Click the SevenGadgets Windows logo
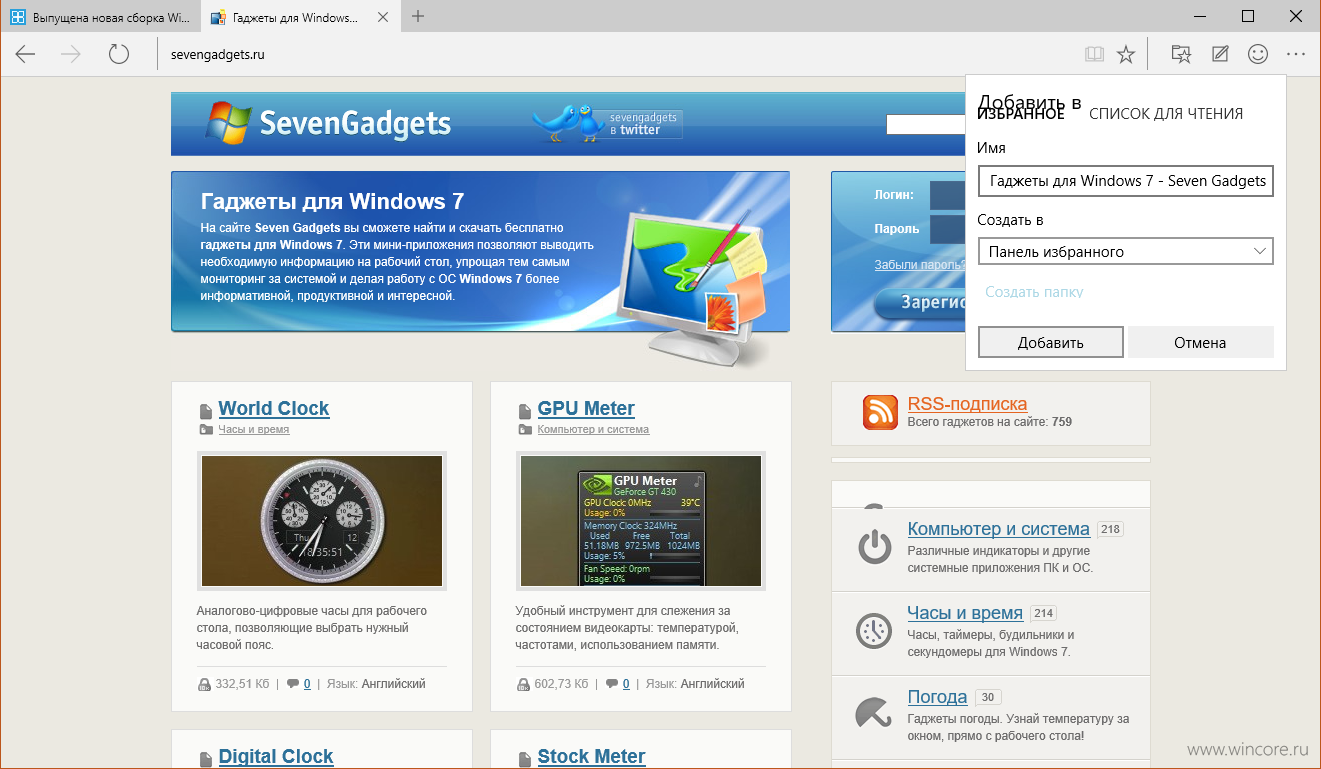Viewport: 1321px width, 769px height. point(229,122)
